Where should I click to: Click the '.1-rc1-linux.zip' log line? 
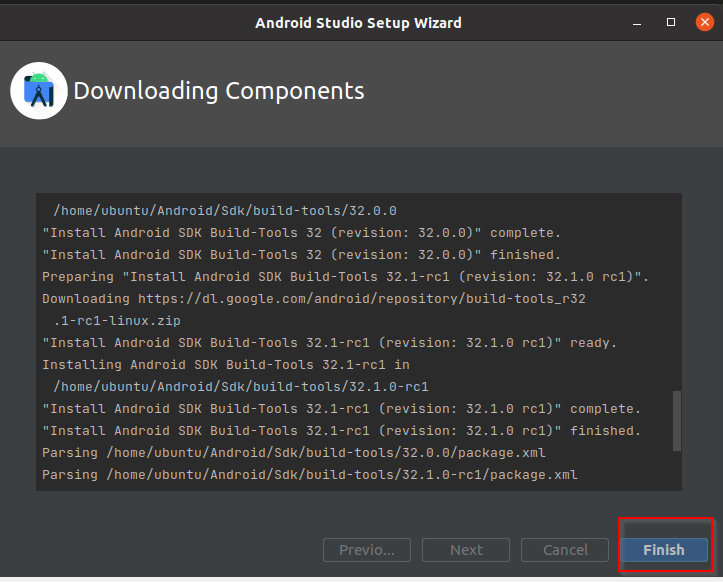point(117,321)
